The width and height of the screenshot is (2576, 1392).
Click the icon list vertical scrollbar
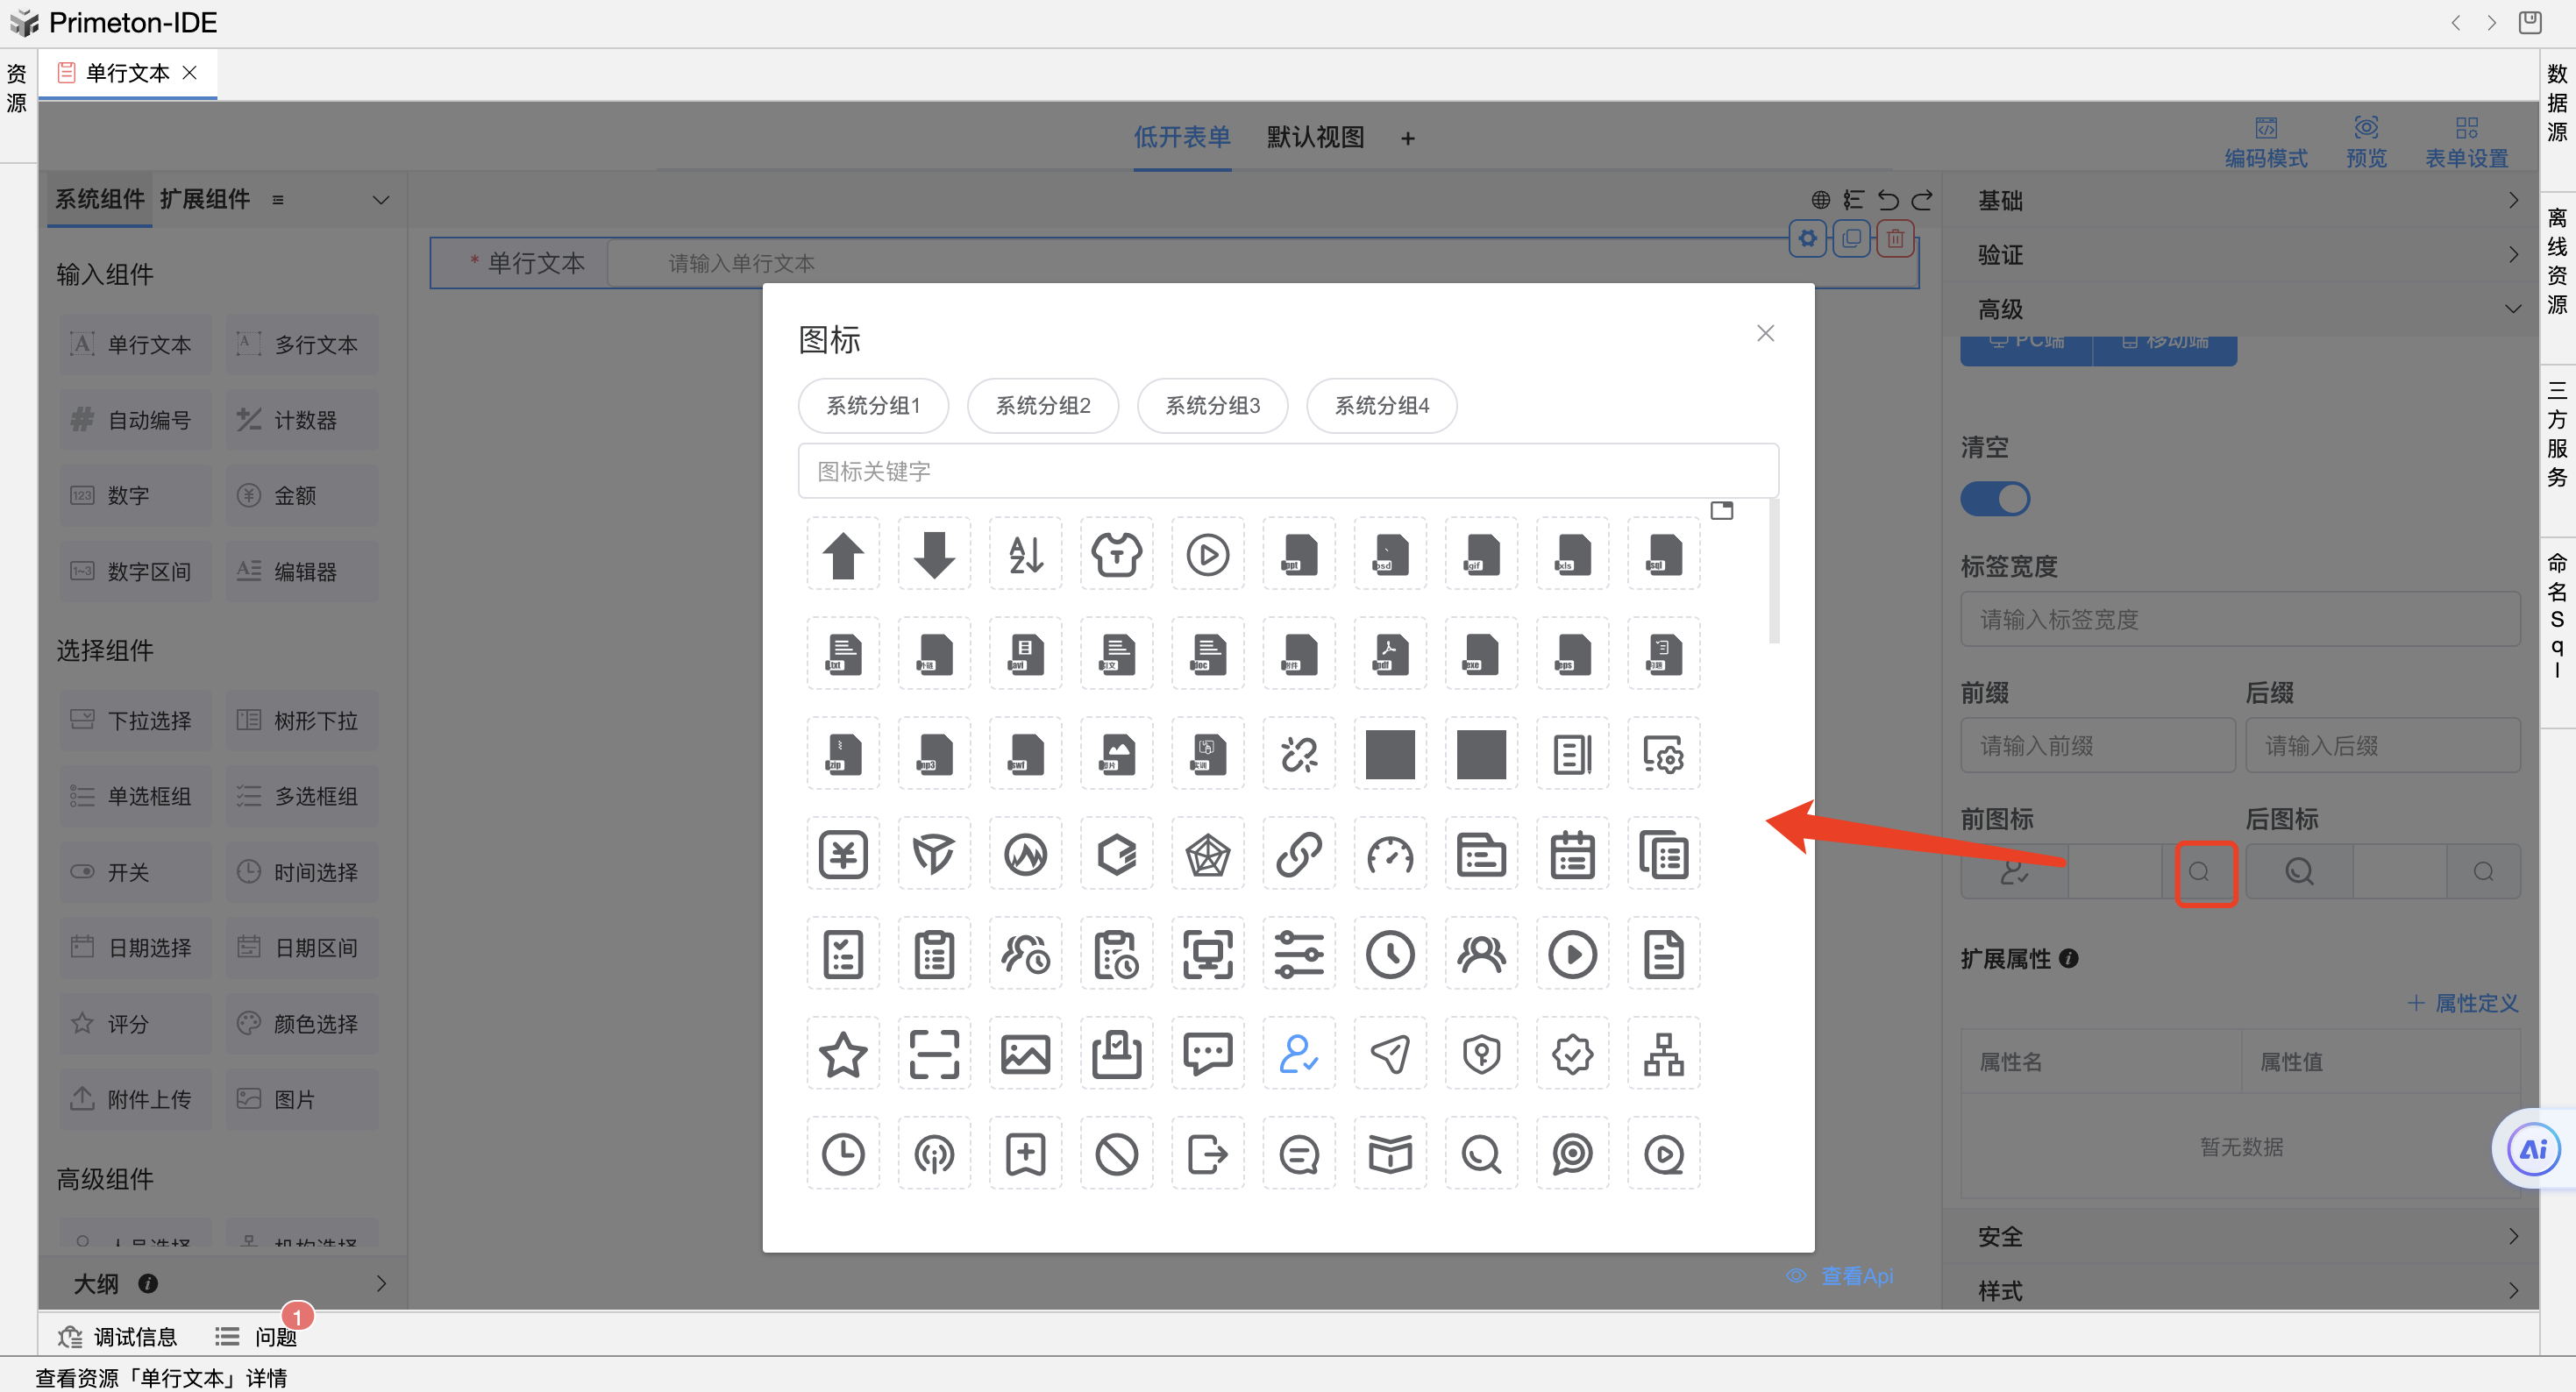click(x=1773, y=574)
